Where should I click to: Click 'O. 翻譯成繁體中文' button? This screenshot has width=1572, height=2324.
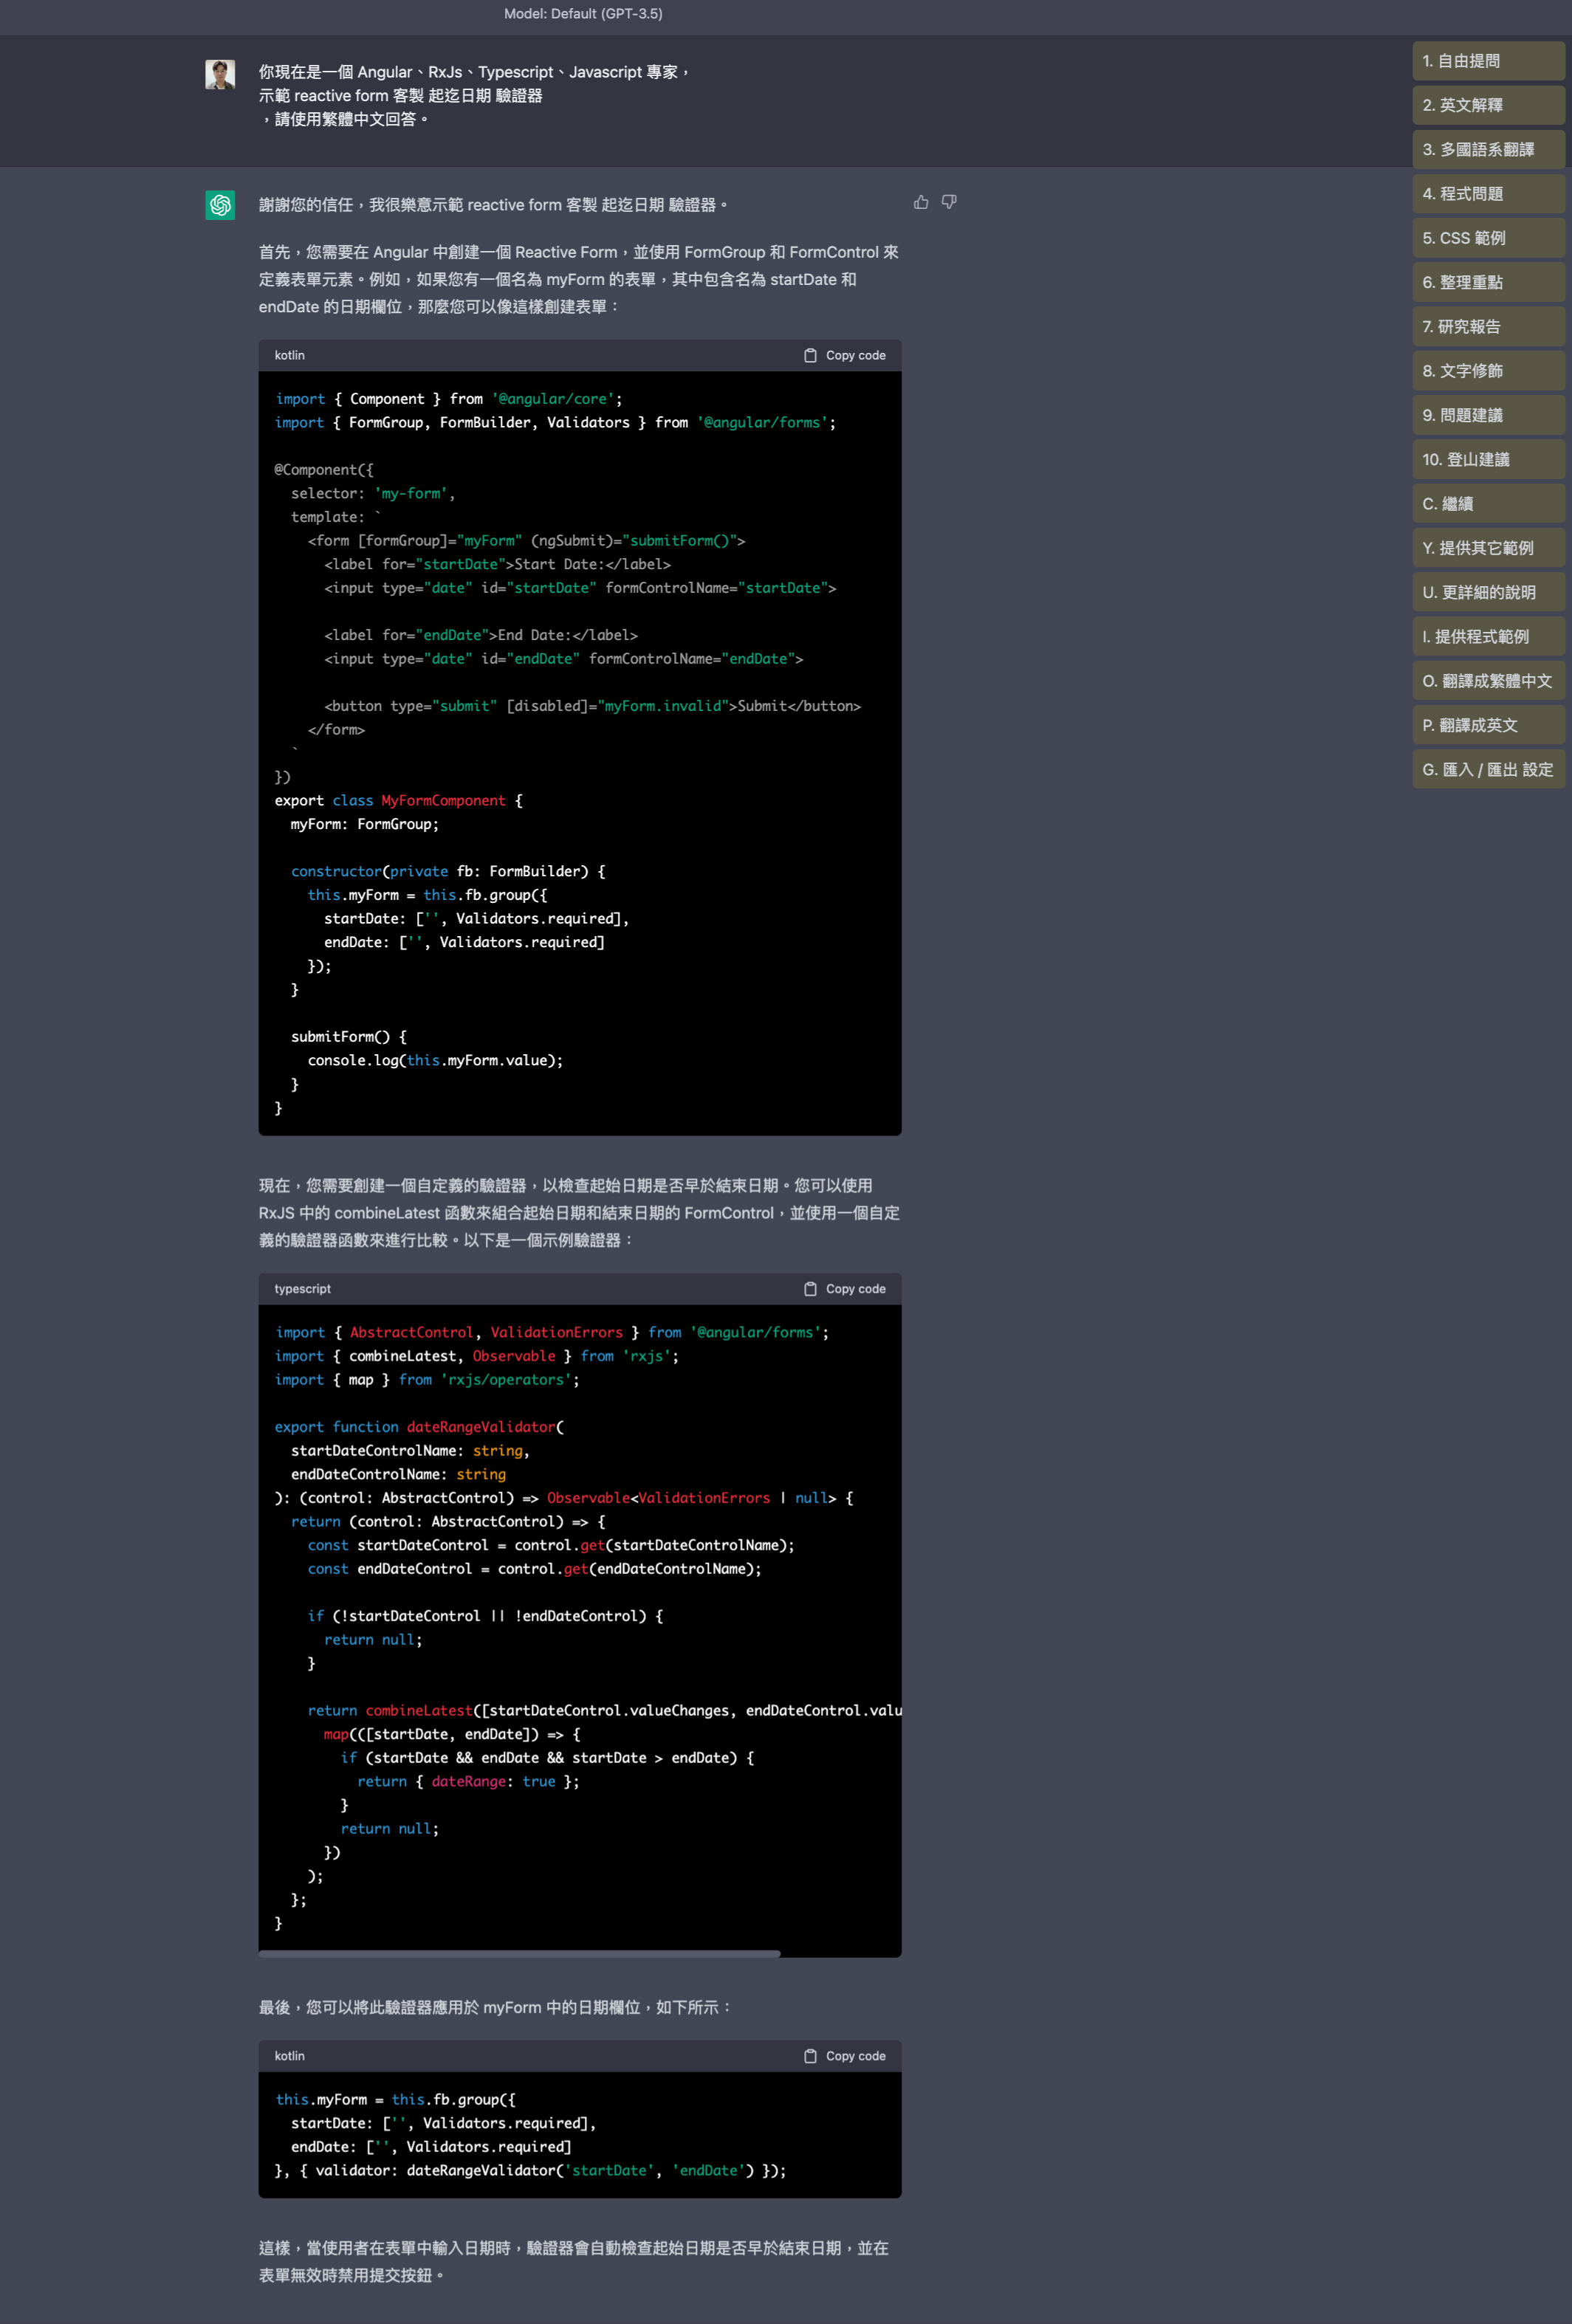(x=1488, y=681)
